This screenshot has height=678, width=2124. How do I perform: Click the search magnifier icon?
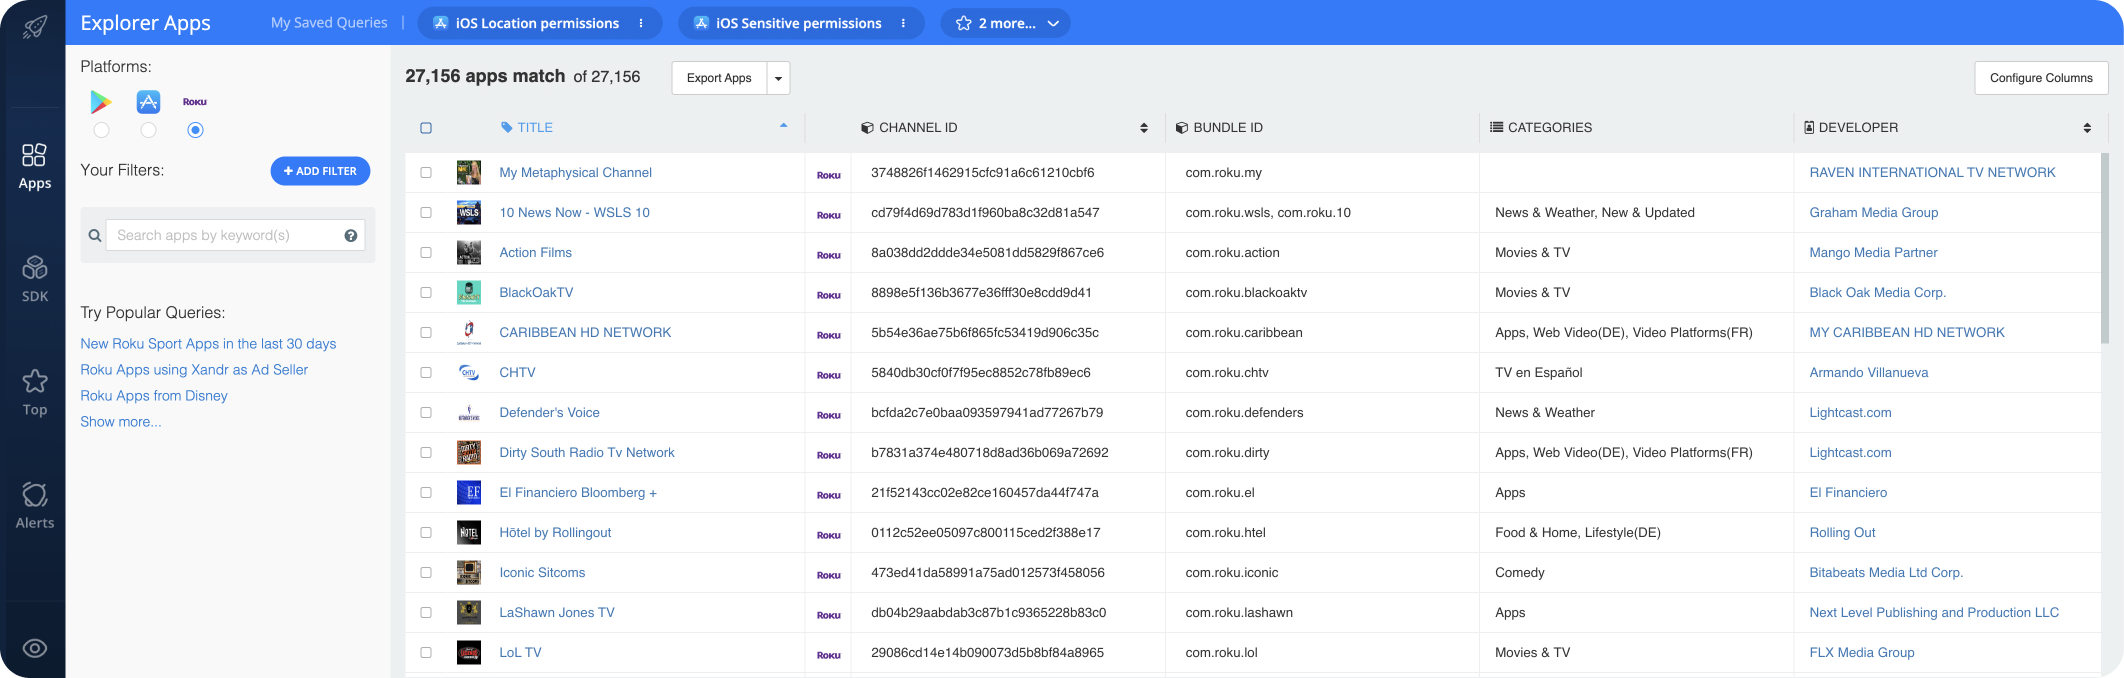(x=95, y=235)
